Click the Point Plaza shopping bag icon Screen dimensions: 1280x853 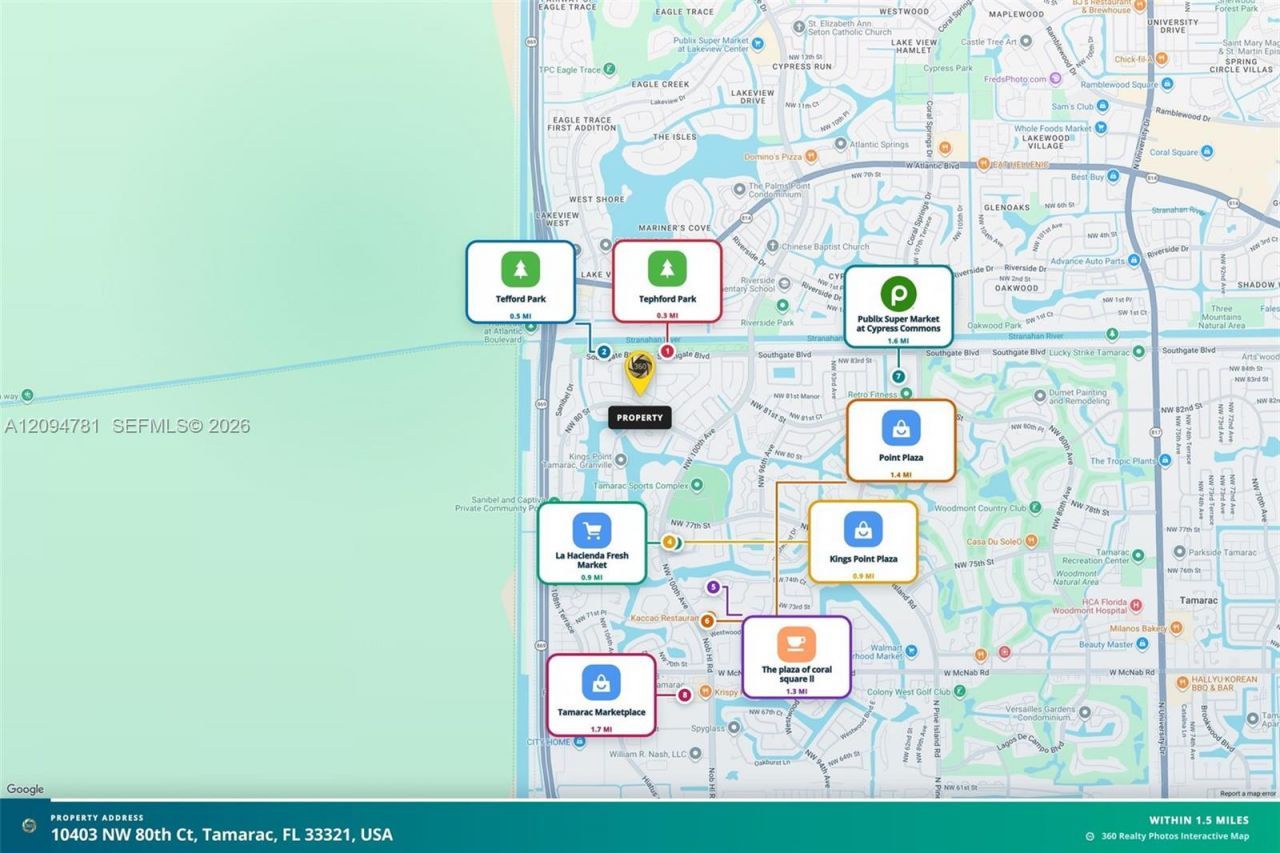901,428
